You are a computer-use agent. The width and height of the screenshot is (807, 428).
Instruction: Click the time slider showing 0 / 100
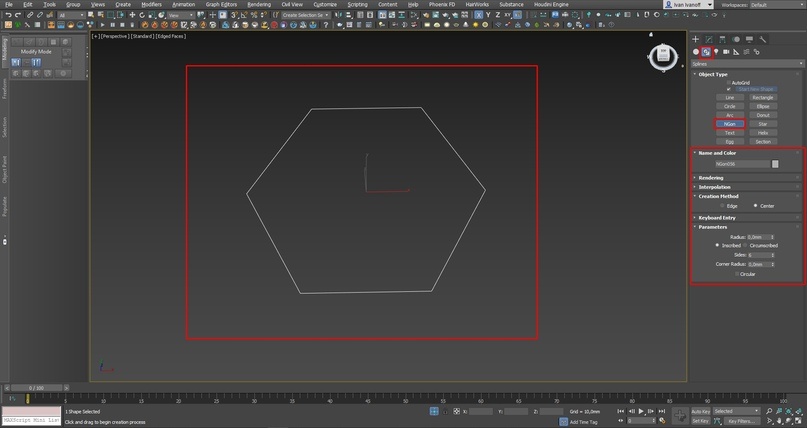37,388
